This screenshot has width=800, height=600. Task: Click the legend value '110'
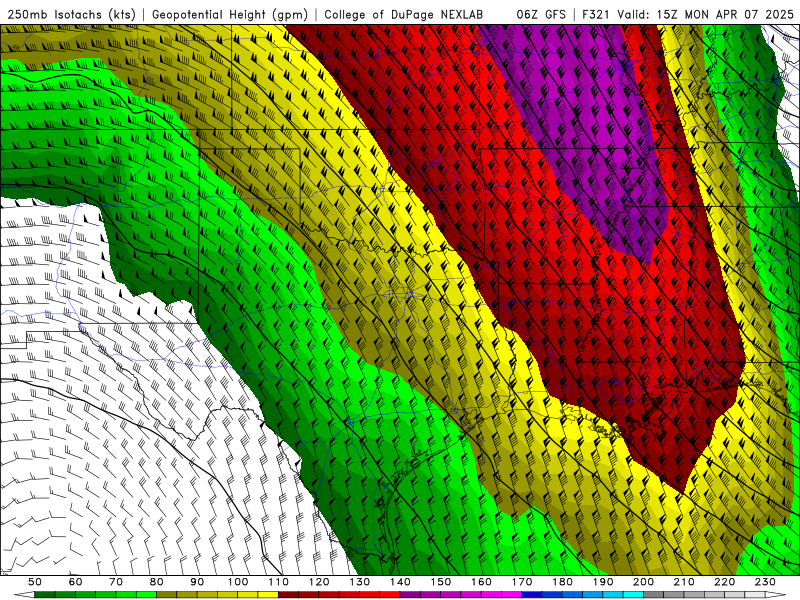pyautogui.click(x=279, y=582)
